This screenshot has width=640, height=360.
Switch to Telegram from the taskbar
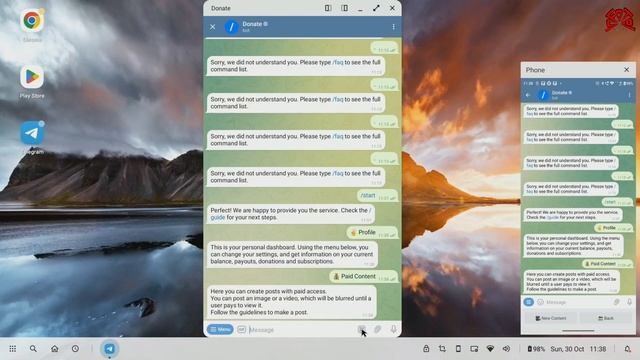[109, 349]
